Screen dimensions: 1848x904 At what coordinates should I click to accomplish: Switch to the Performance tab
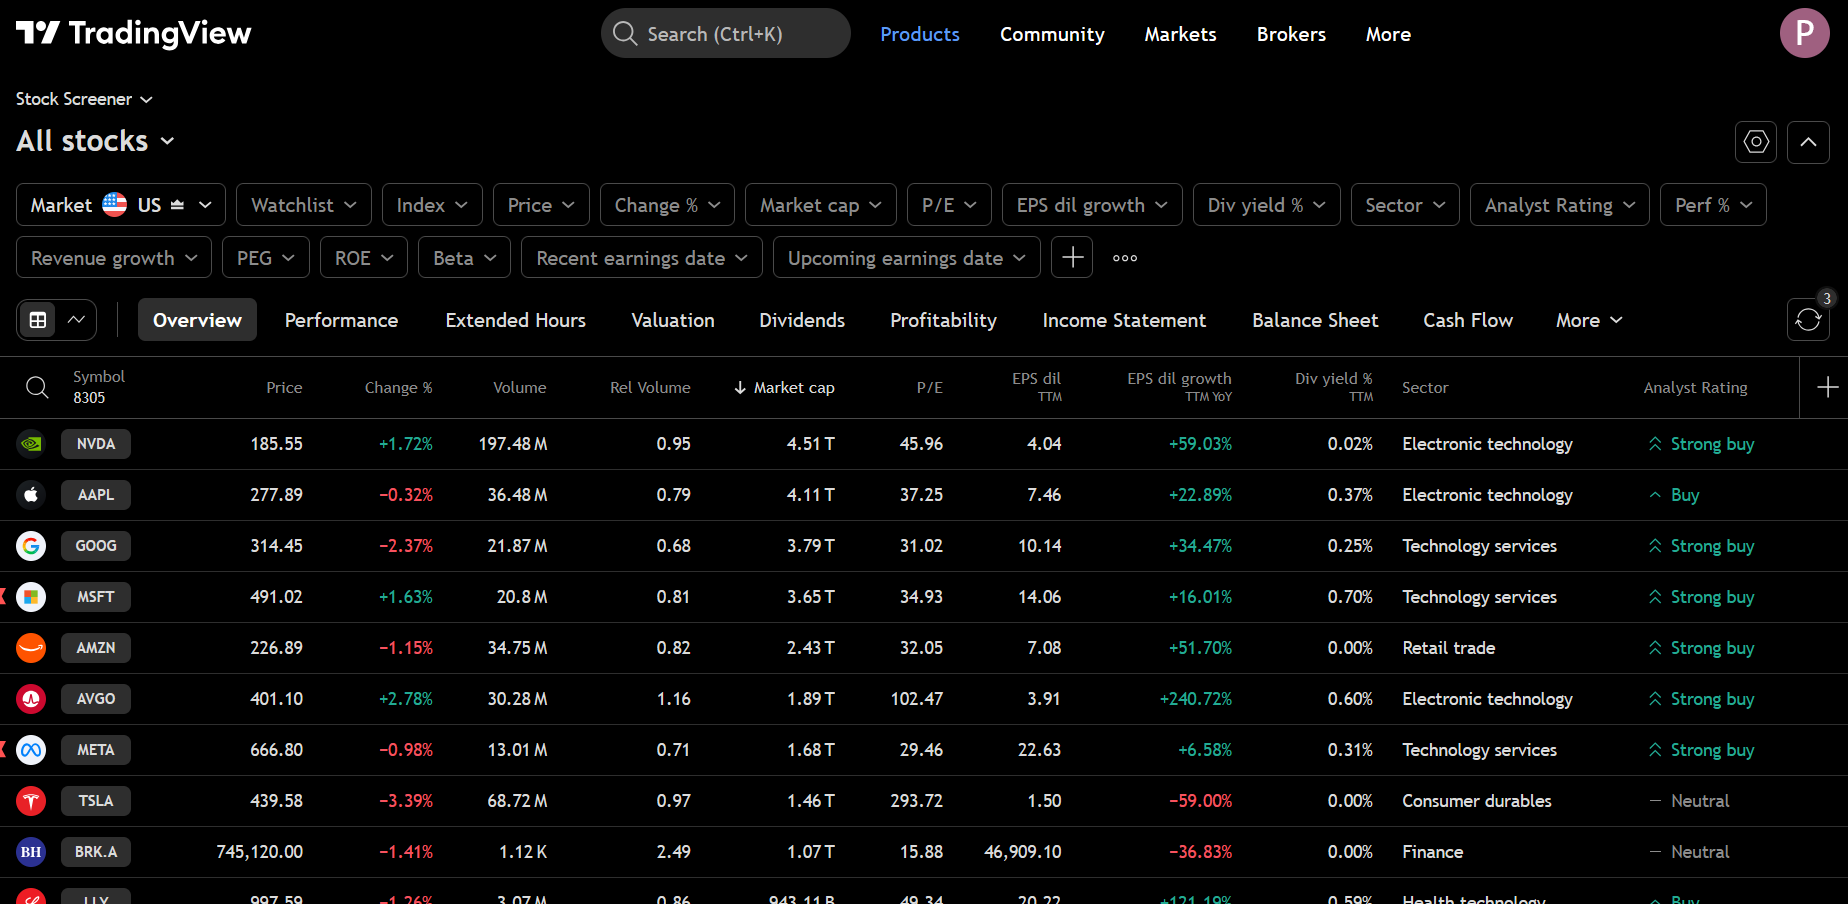coord(341,319)
